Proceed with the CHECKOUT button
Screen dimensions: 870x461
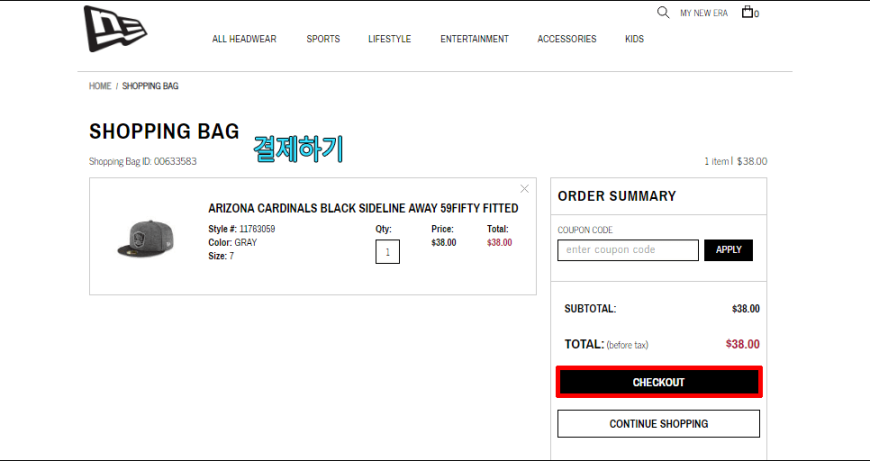[x=659, y=382]
